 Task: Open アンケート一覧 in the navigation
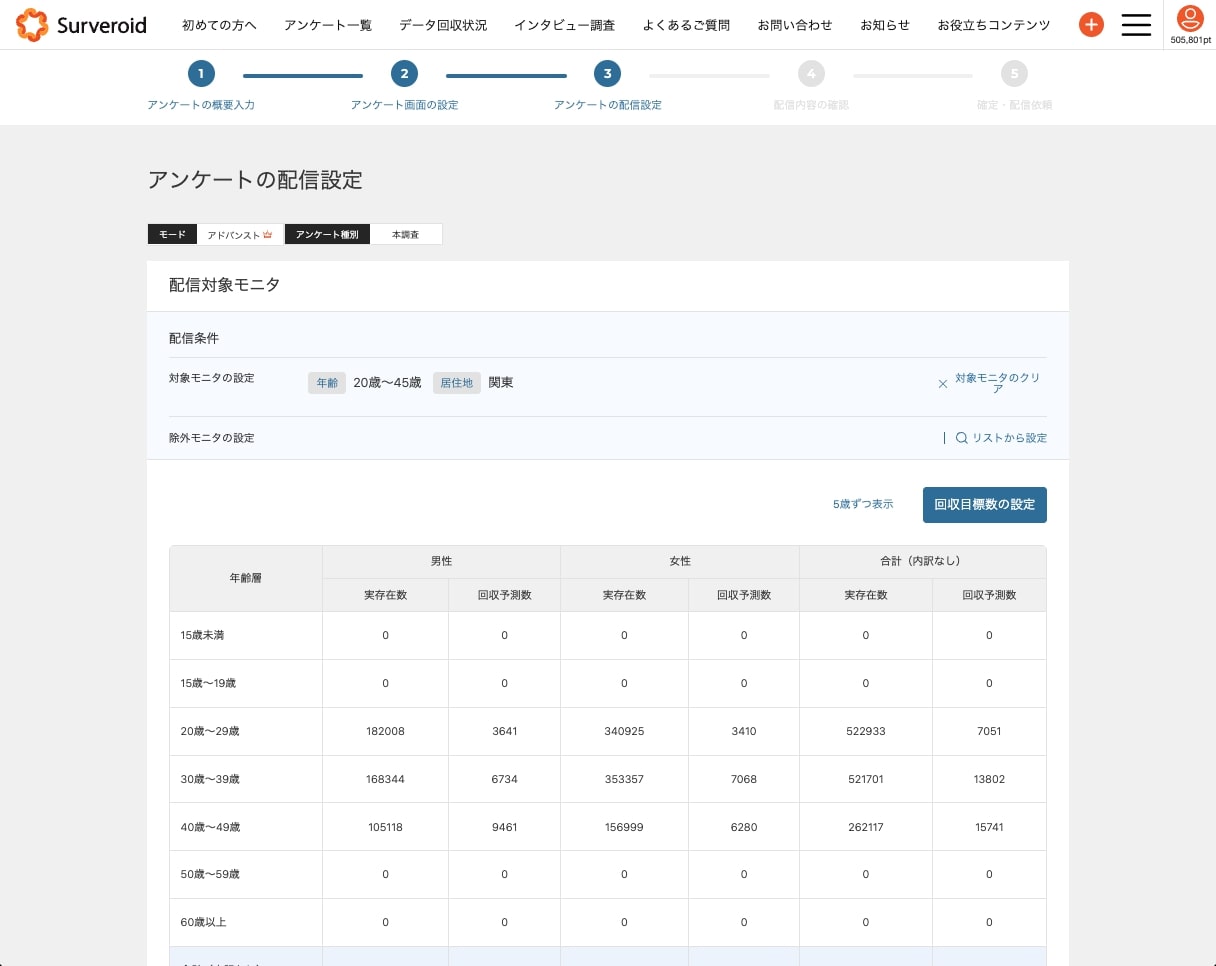(327, 25)
